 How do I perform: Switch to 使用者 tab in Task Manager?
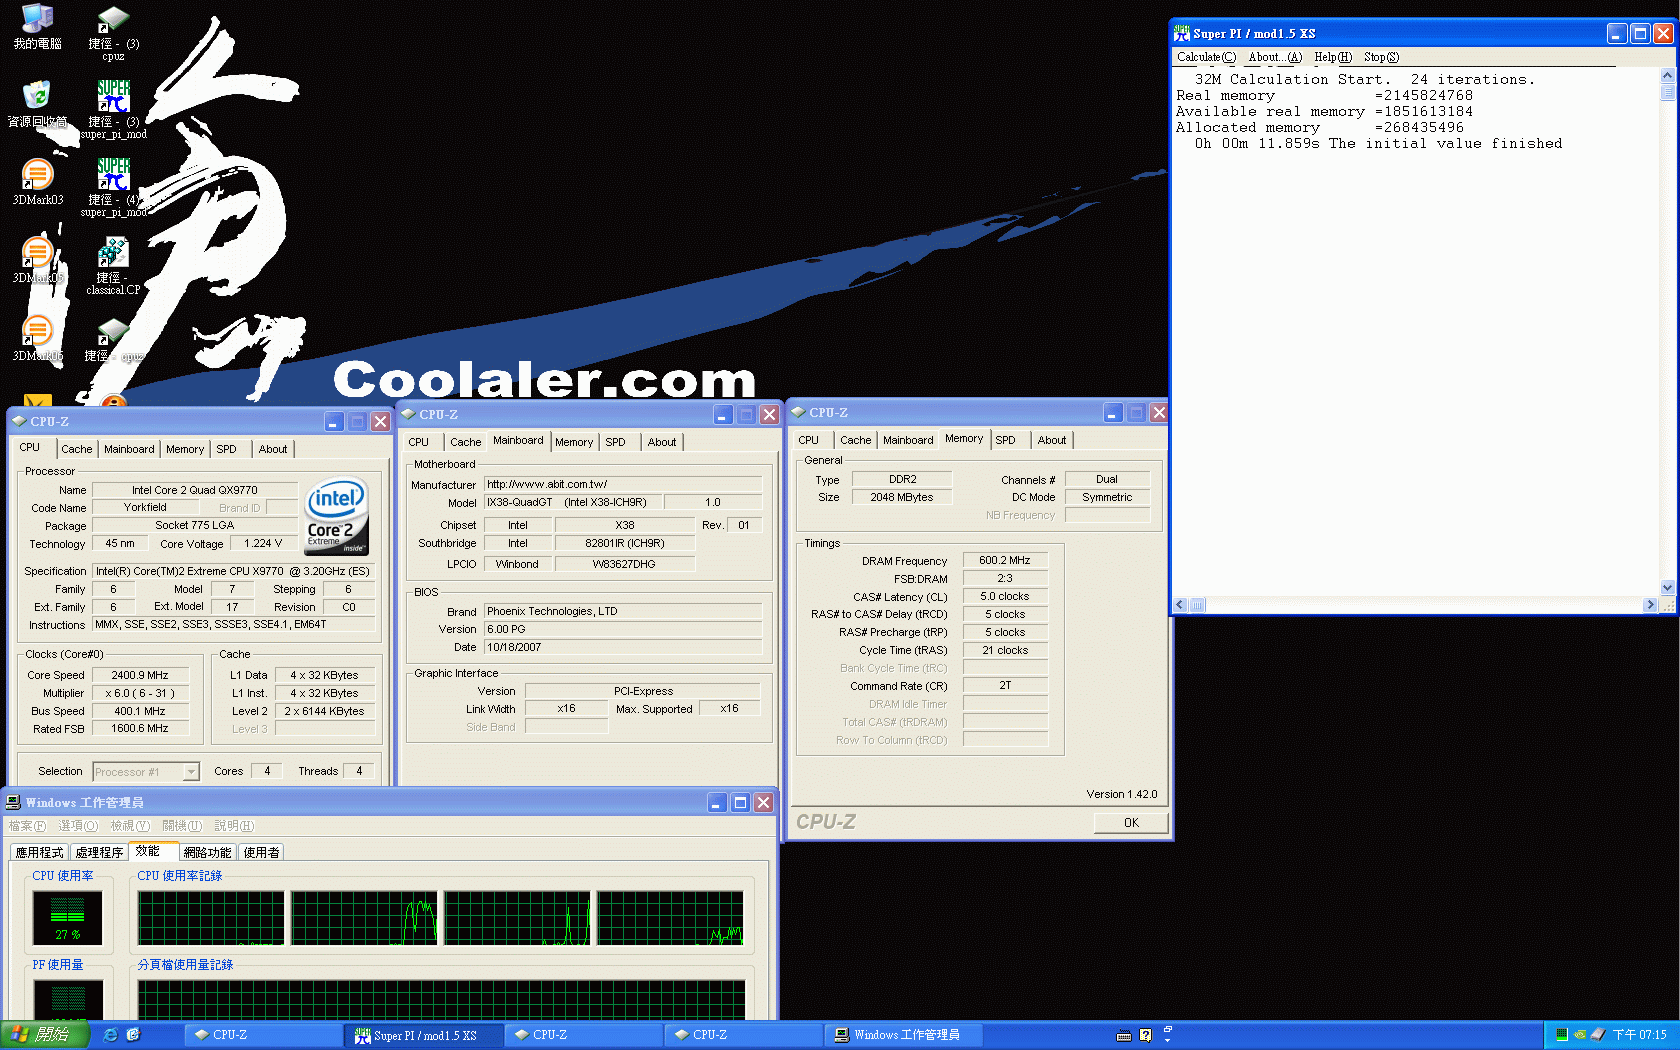[261, 852]
